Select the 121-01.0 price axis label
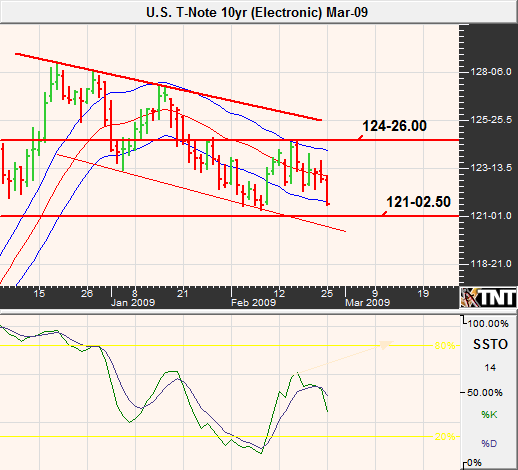The image size is (518, 470). tap(490, 216)
